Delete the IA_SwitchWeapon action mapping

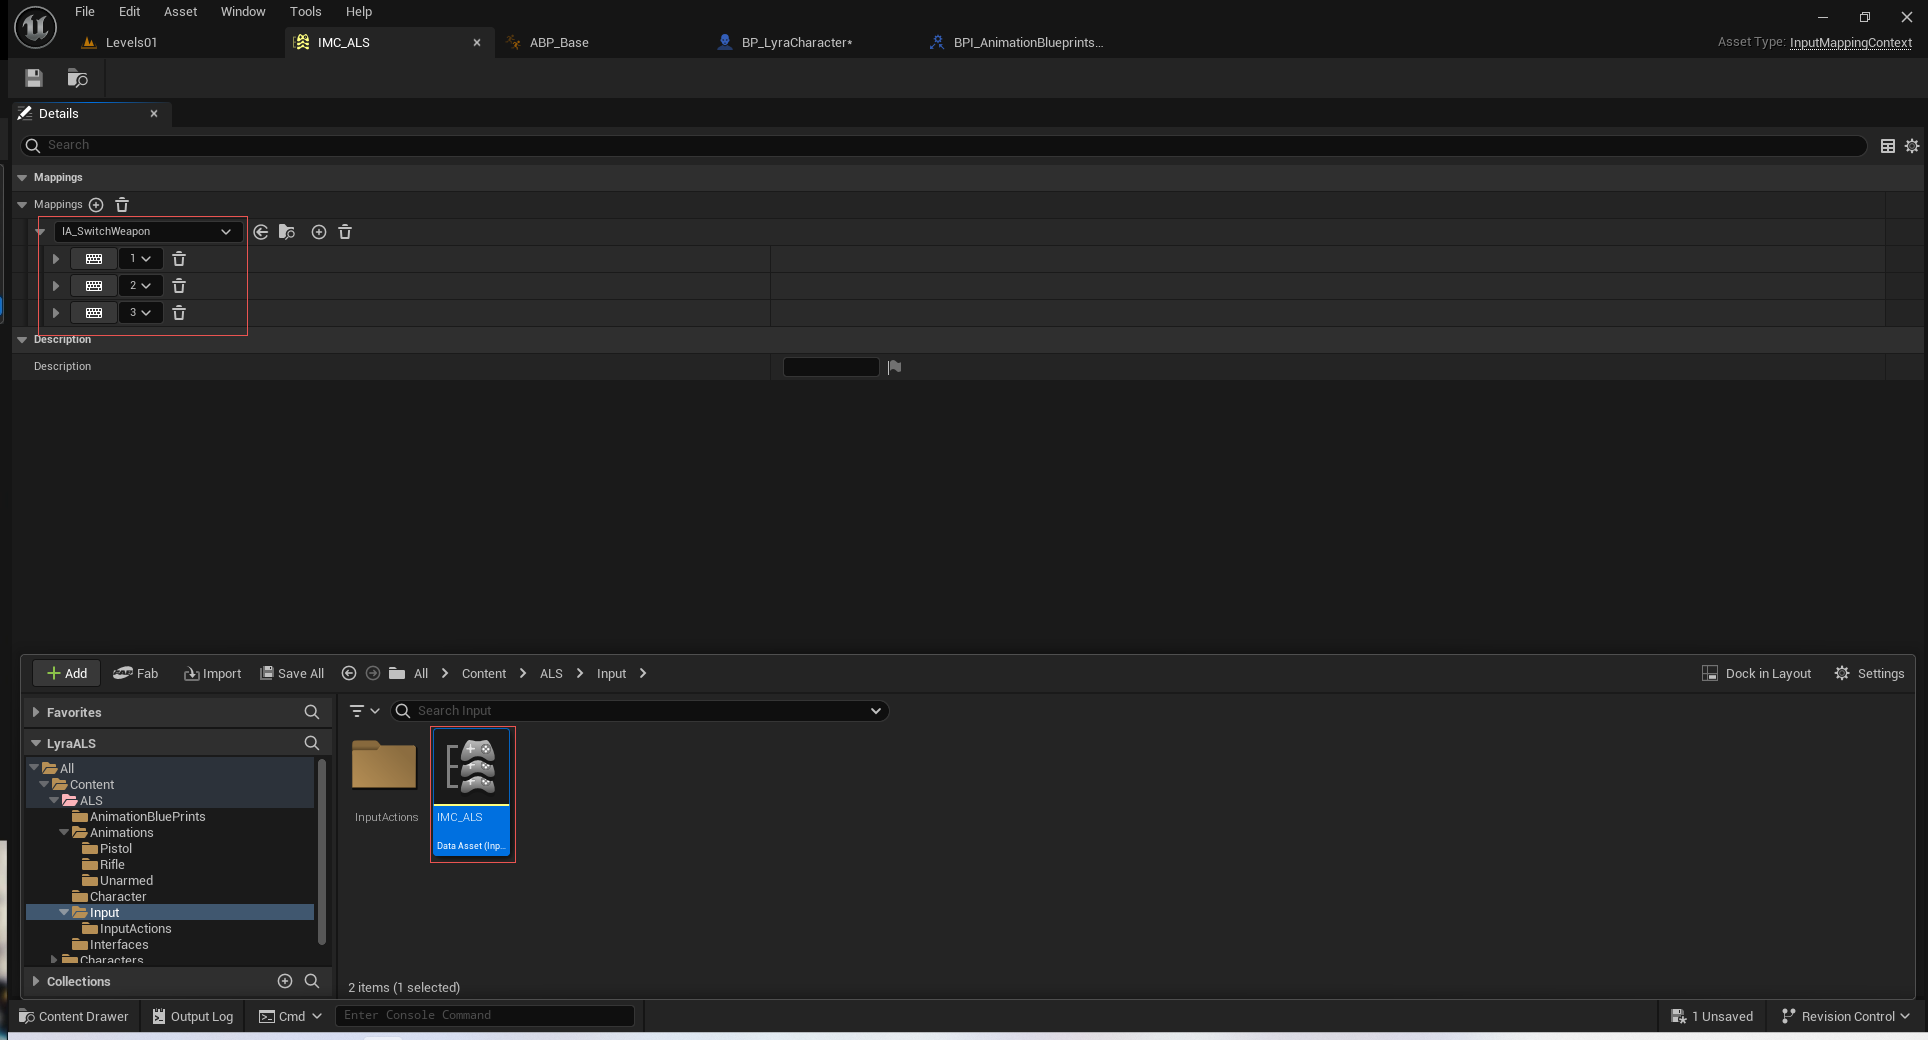click(x=345, y=232)
